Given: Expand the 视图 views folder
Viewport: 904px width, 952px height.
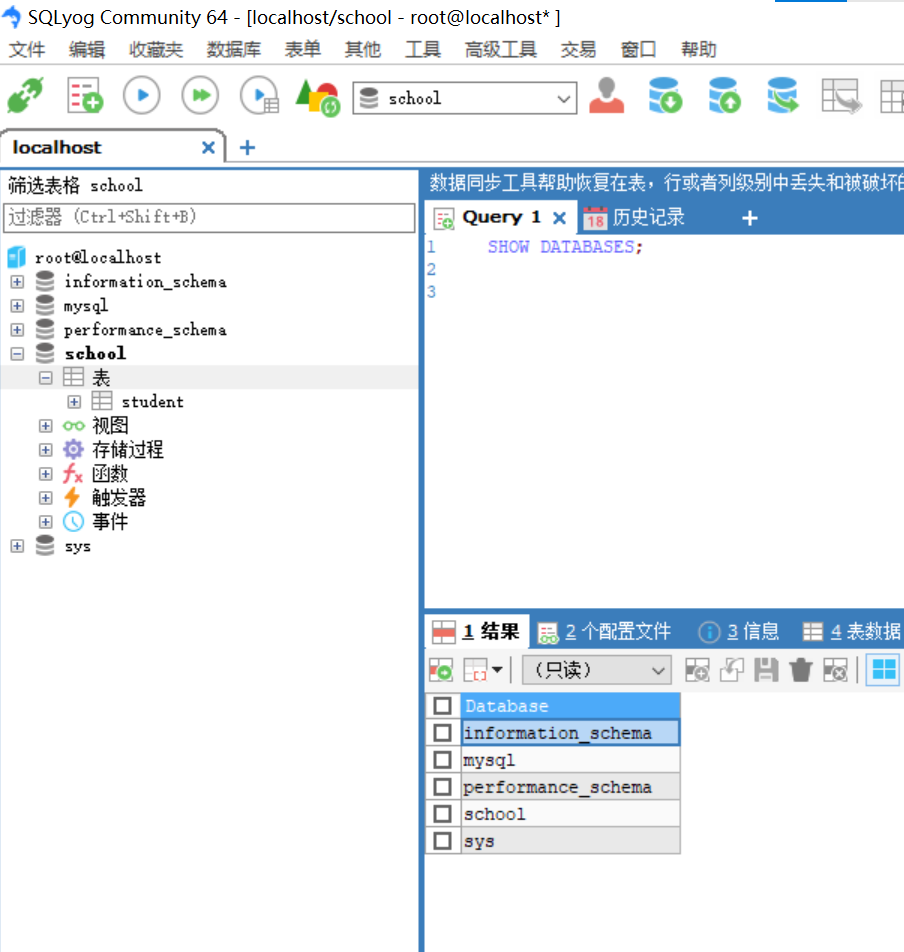Looking at the screenshot, I should [46, 426].
